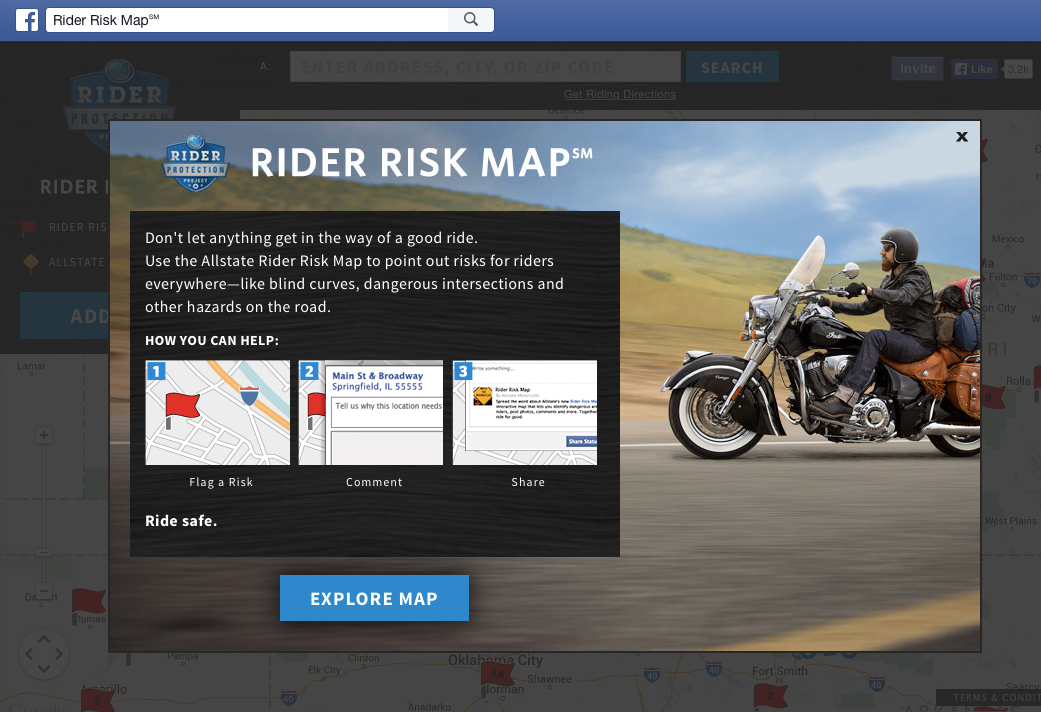Click the Rider Protection Project badge in popup
The width and height of the screenshot is (1041, 712).
point(195,163)
